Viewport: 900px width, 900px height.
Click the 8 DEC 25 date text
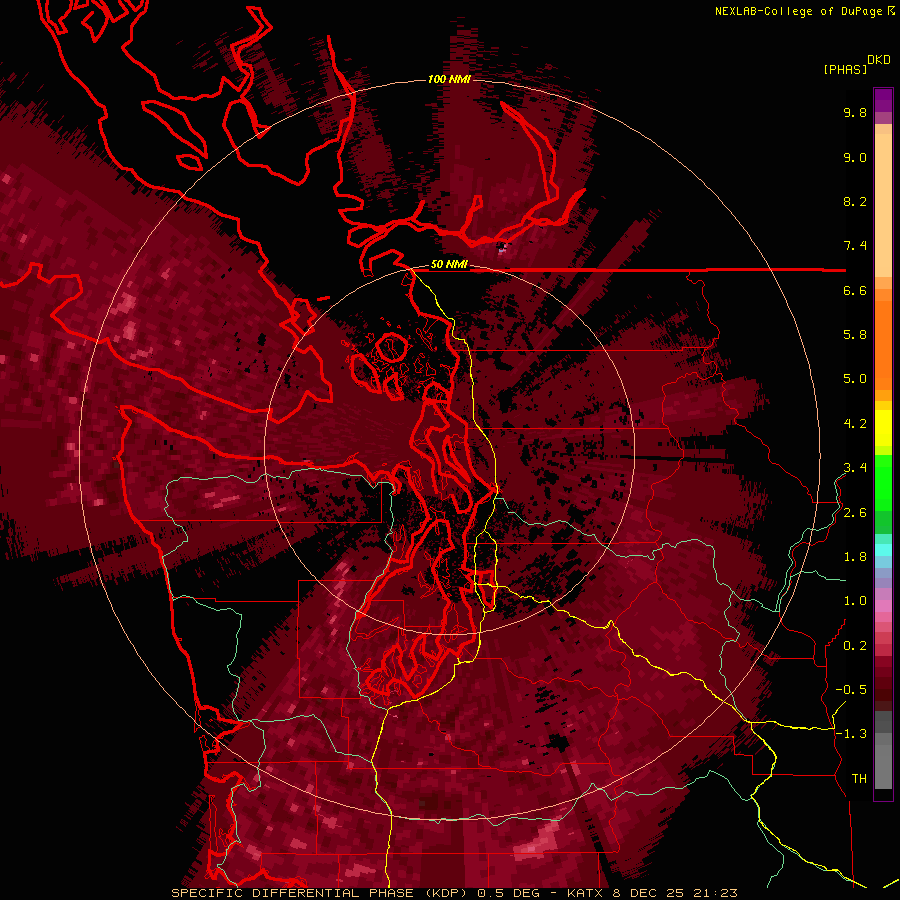click(648, 893)
